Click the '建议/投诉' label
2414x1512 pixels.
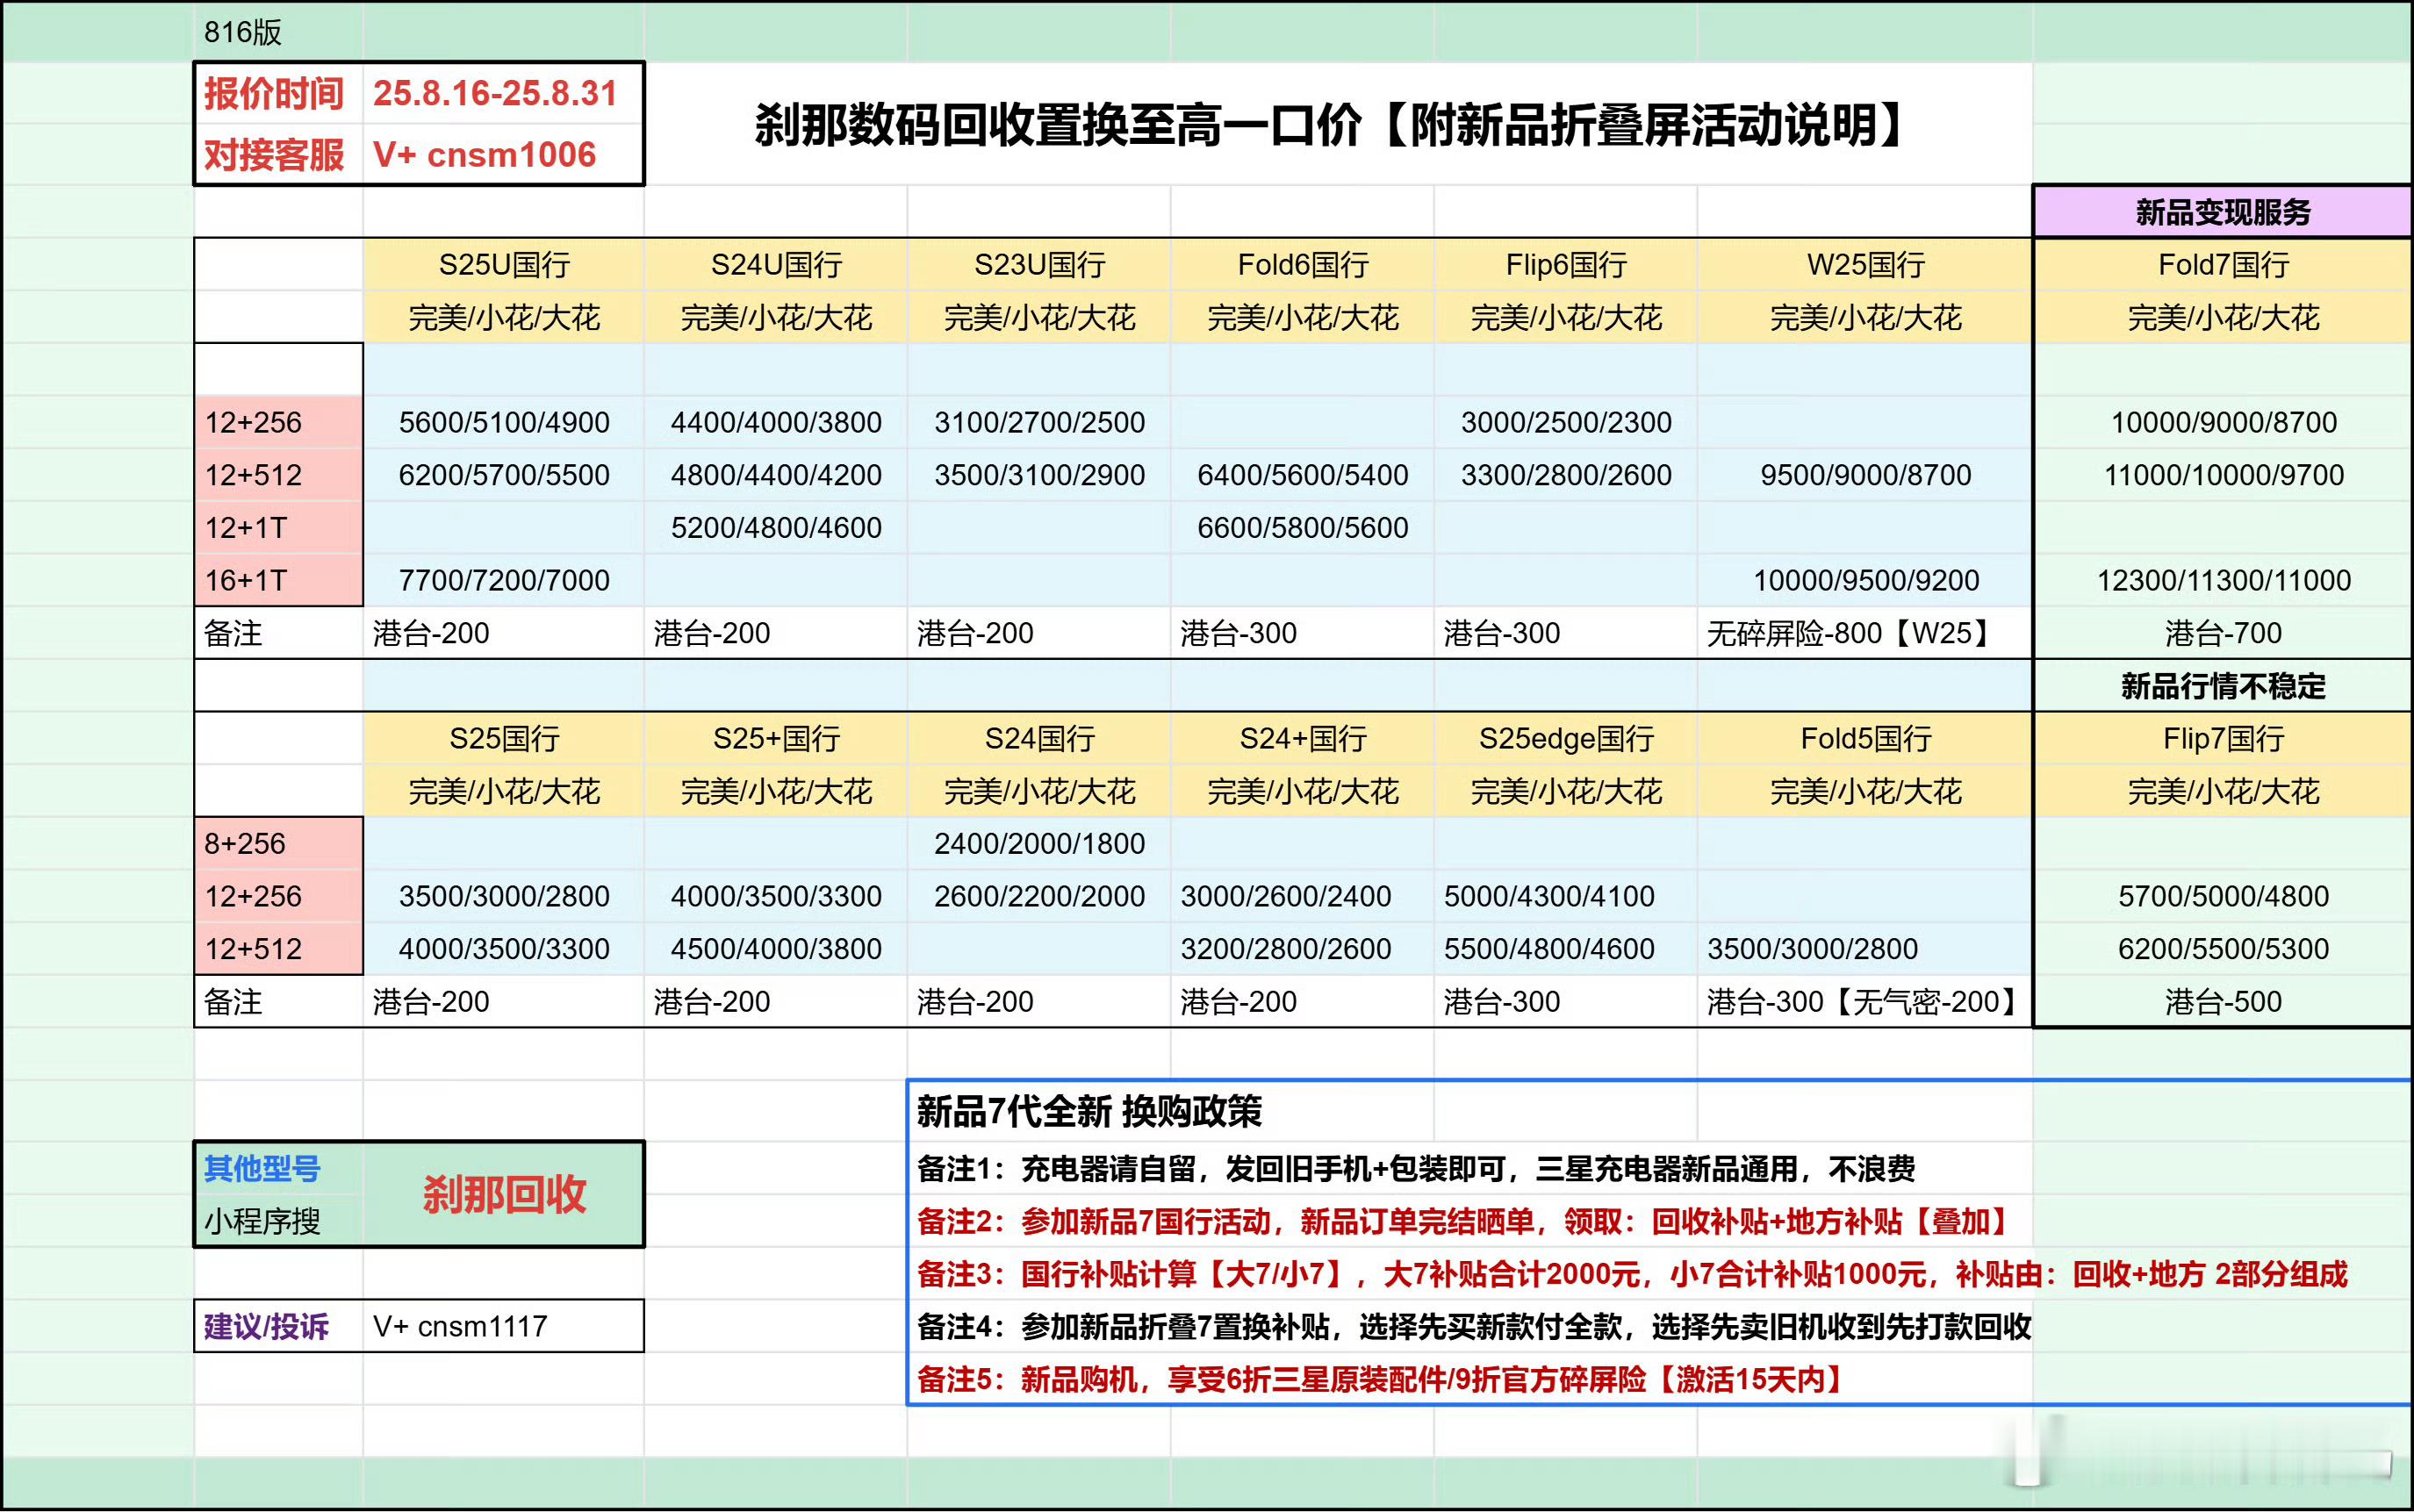coord(266,1327)
